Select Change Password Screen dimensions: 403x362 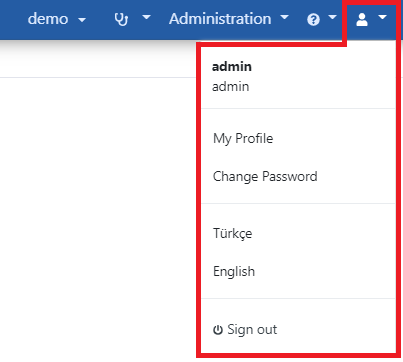point(265,176)
